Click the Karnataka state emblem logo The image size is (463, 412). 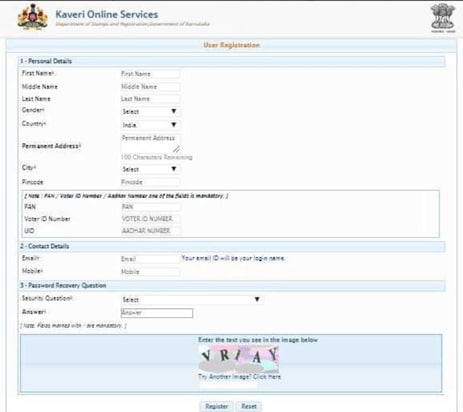coord(32,17)
